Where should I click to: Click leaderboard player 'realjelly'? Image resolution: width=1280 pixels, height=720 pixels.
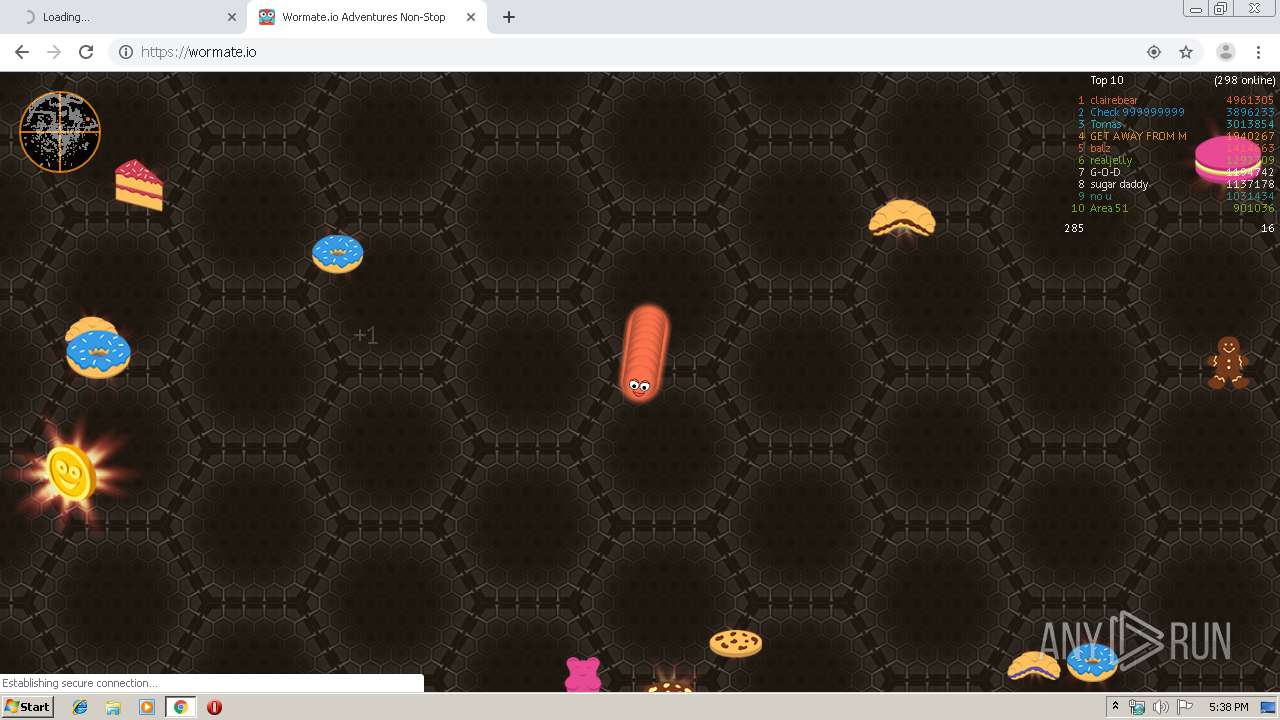click(x=1111, y=160)
